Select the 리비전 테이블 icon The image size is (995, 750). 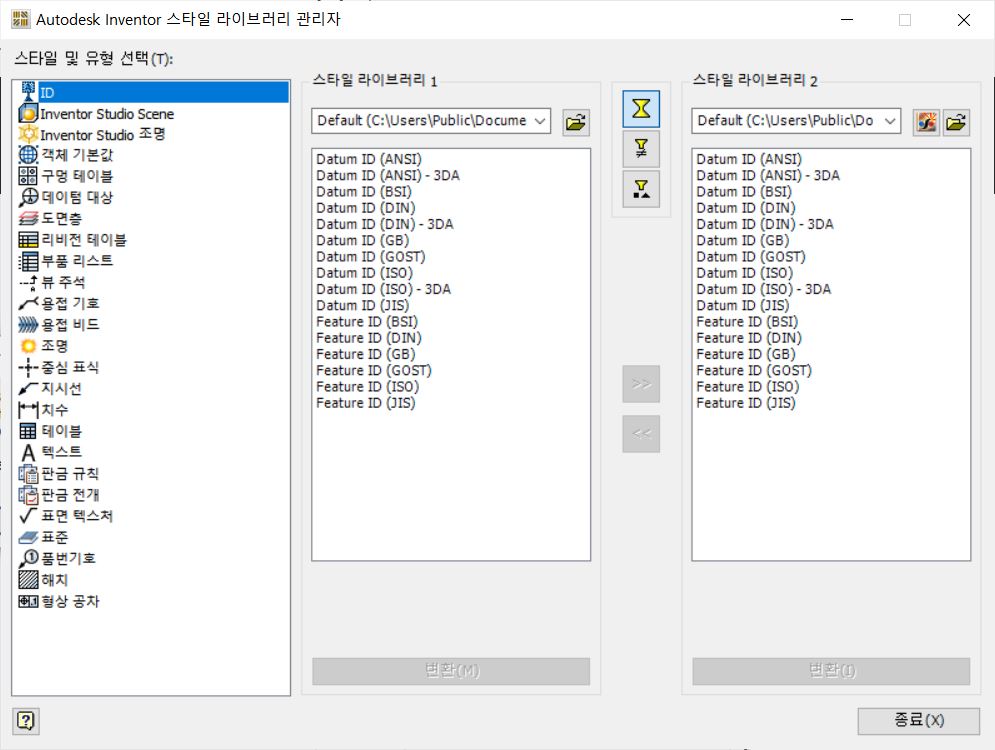[x=29, y=240]
